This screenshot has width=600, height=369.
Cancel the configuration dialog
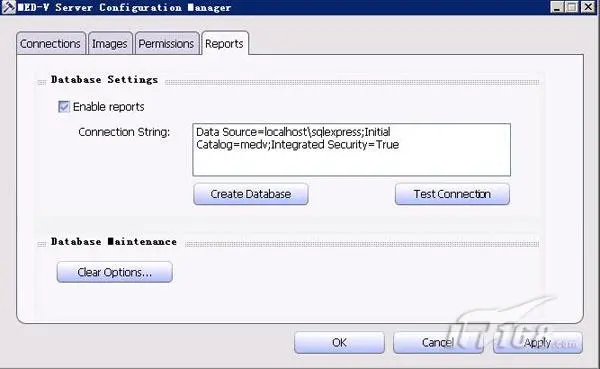[x=438, y=342]
